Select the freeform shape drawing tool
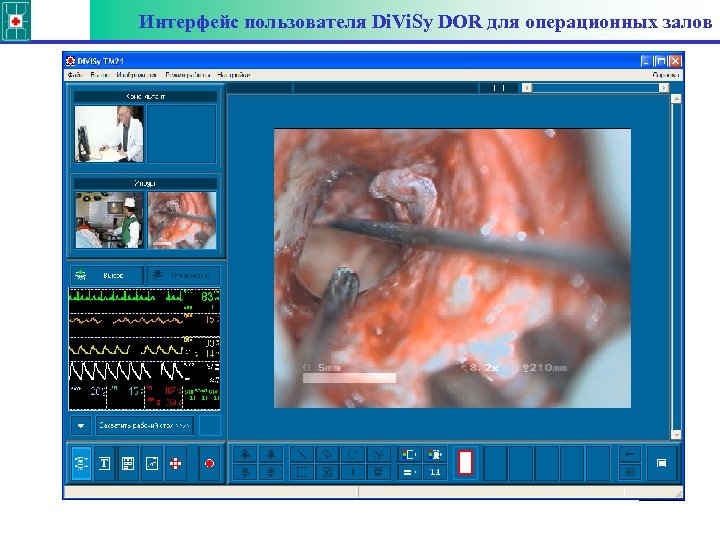The height and width of the screenshot is (540, 720). [x=327, y=455]
